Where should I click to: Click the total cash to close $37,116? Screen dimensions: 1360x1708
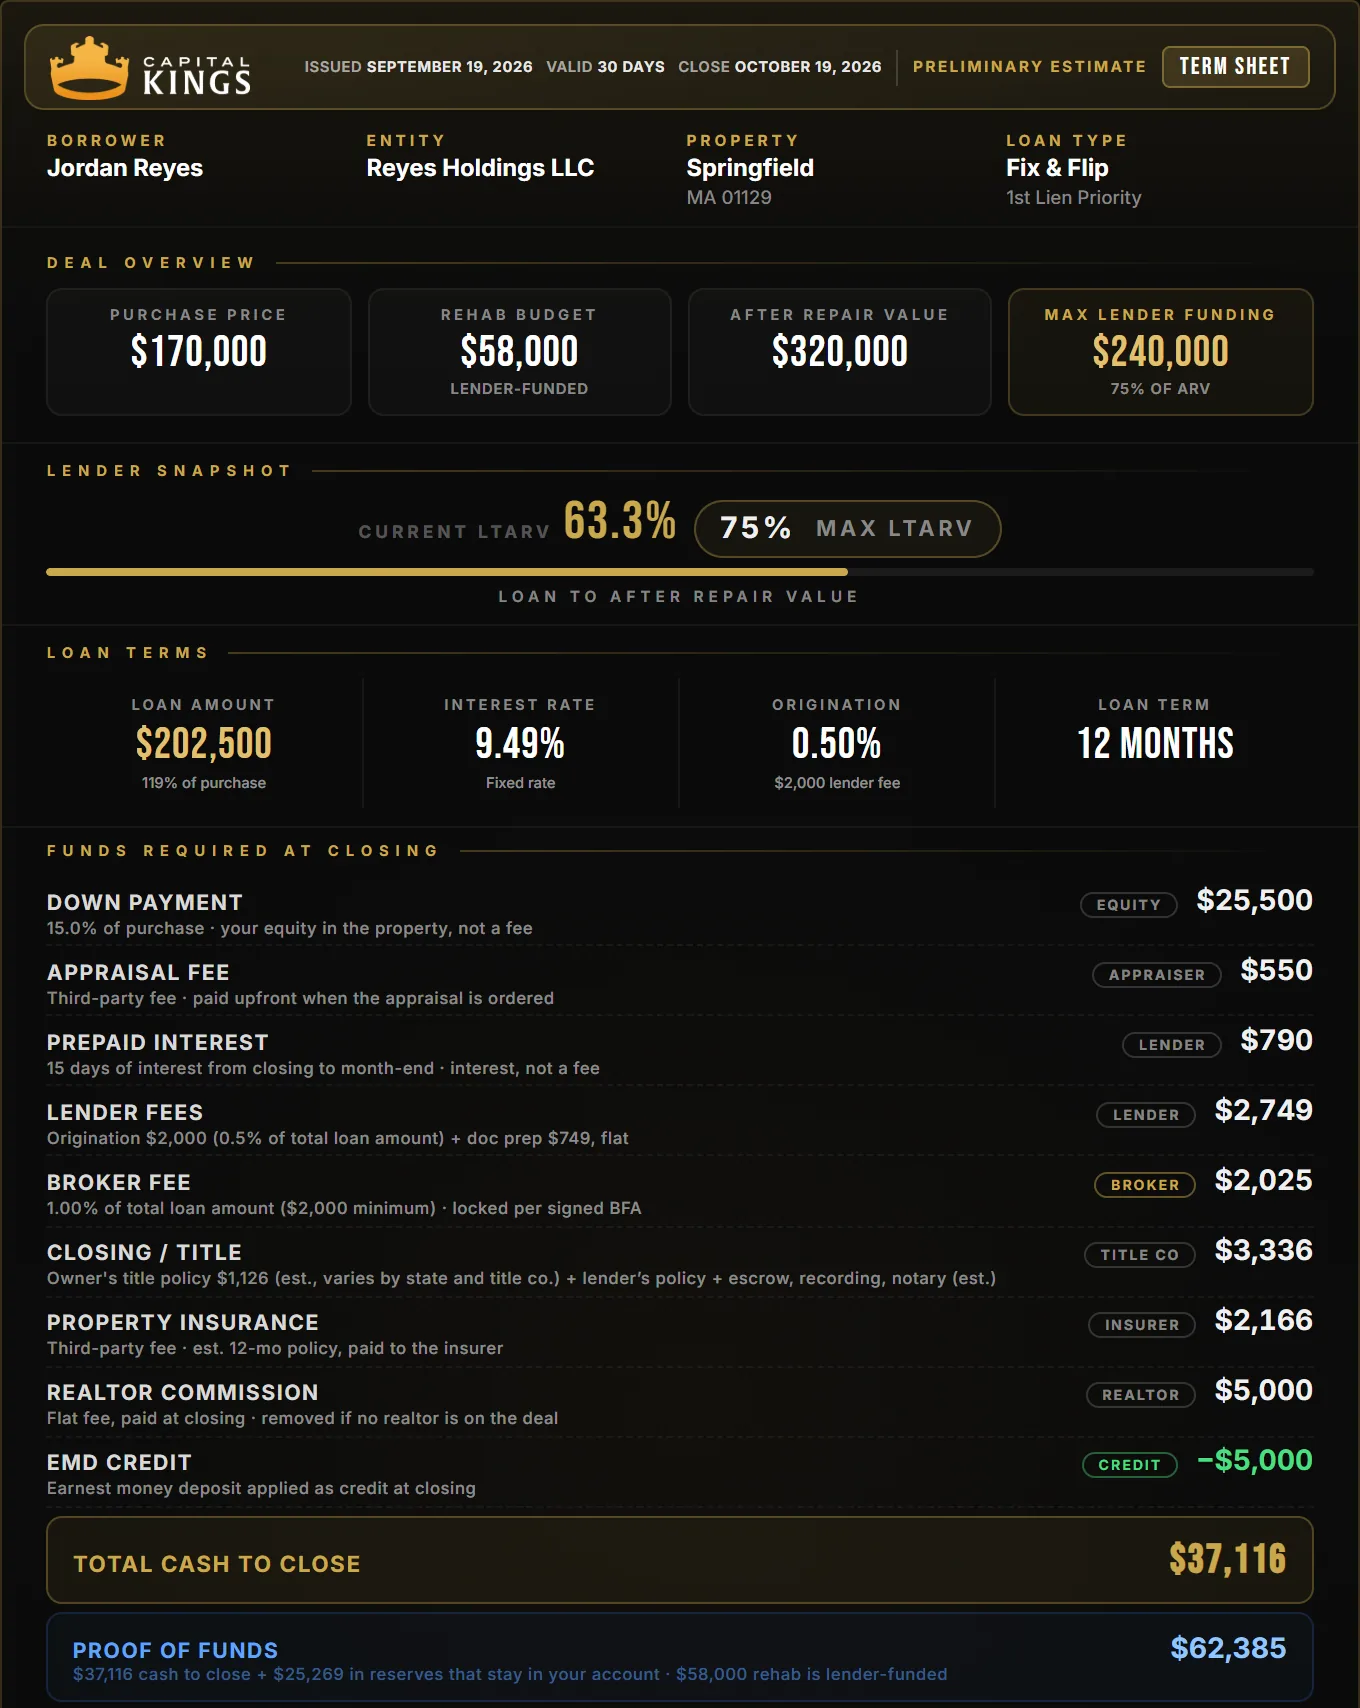pyautogui.click(x=1228, y=1559)
